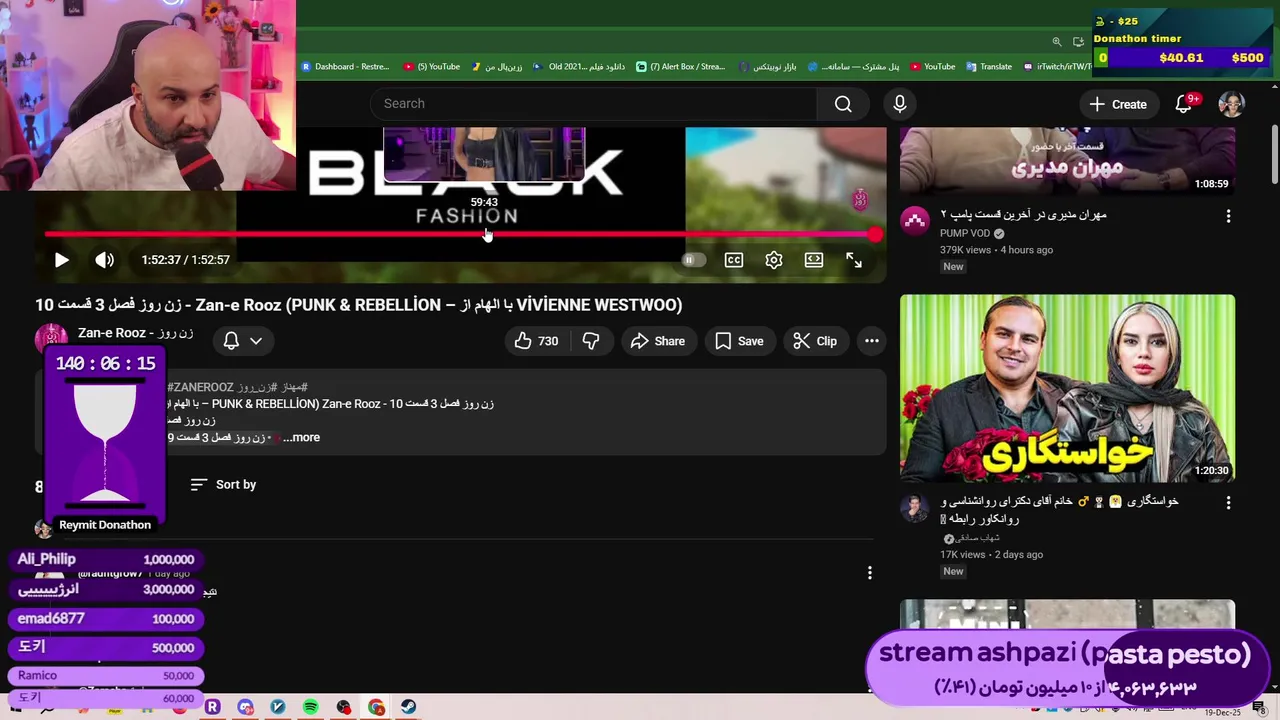The width and height of the screenshot is (1280, 720).
Task: Open the subscription notification bell dropdown
Action: tap(243, 341)
